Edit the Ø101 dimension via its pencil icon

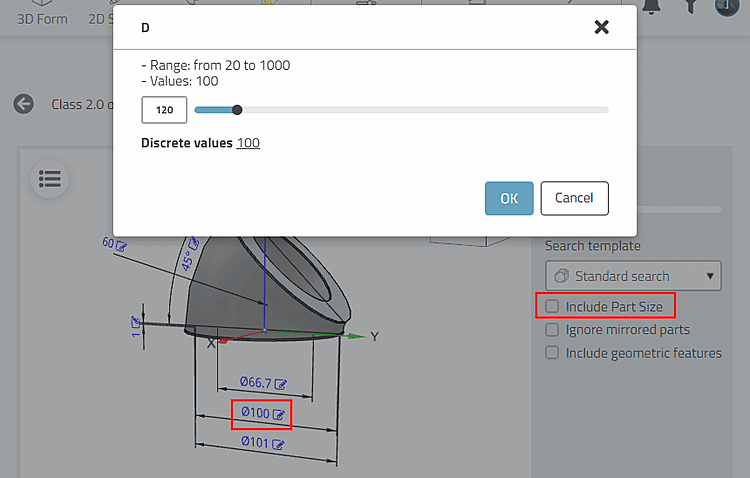(278, 445)
